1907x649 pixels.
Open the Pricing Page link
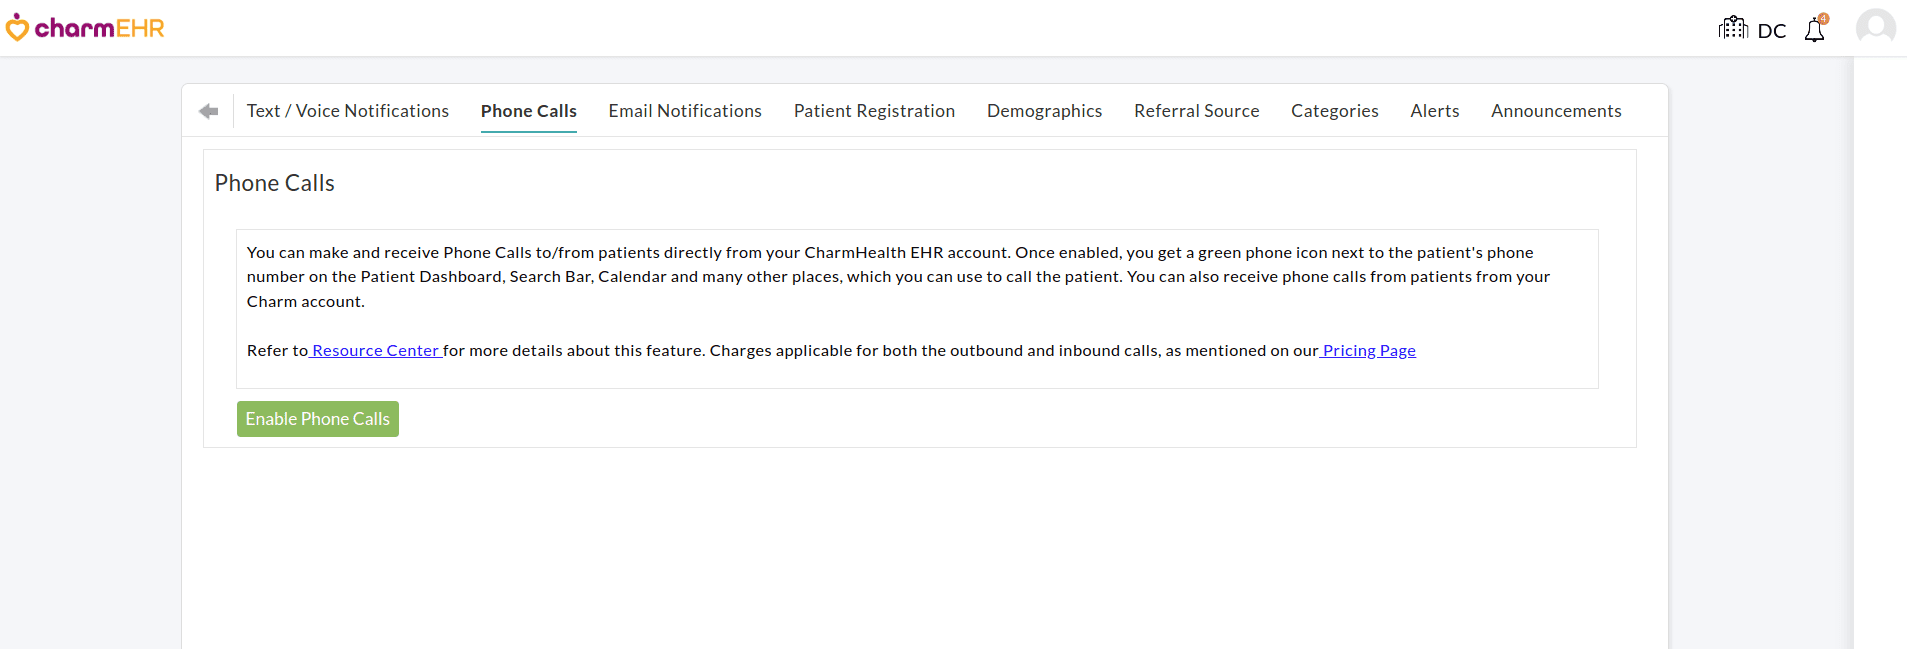(x=1368, y=351)
